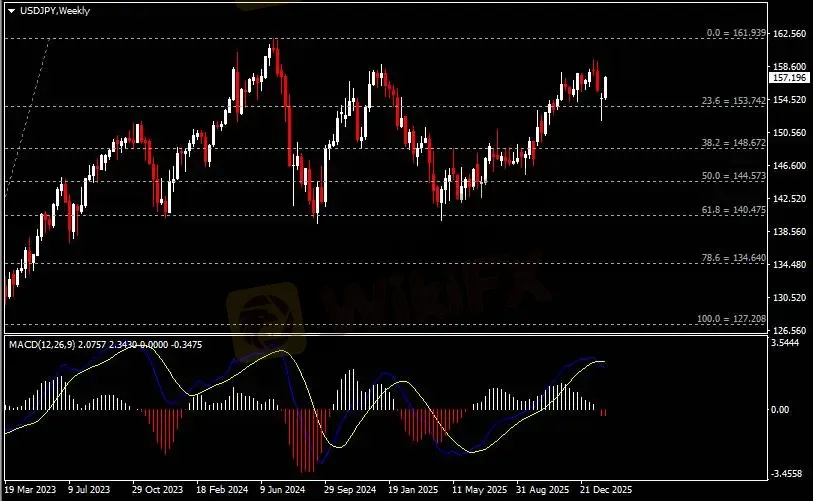Click 162.560 on the price scale
Screen dimensions: 813x501
[x=790, y=34]
